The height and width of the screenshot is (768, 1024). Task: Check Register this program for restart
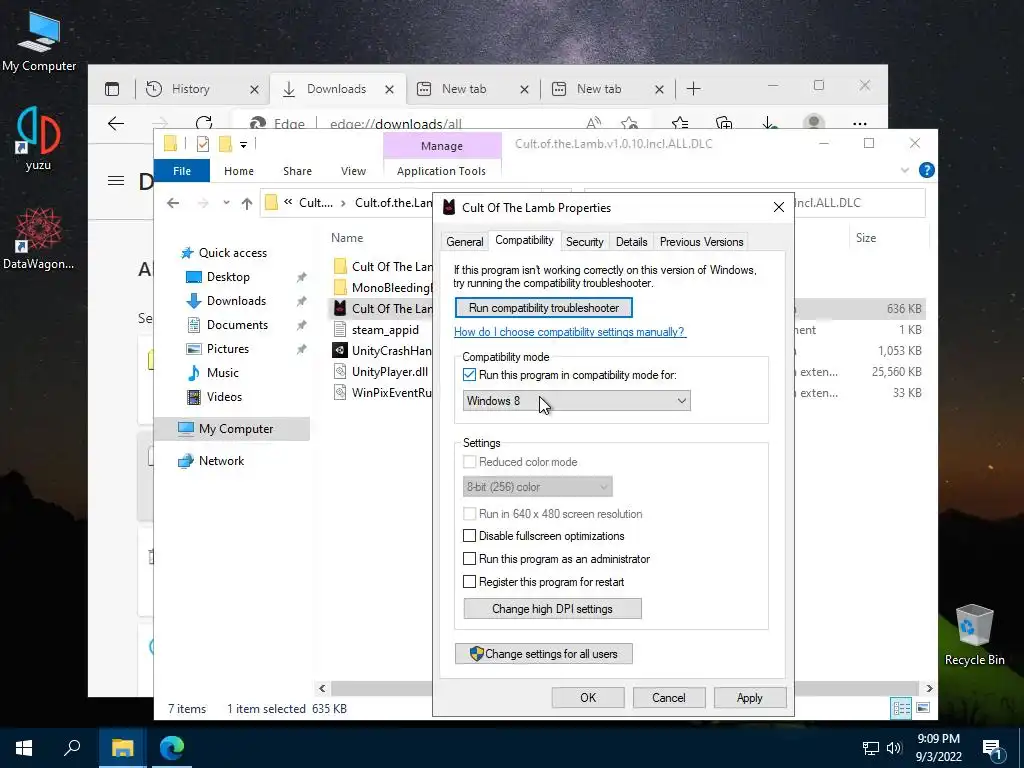point(470,582)
